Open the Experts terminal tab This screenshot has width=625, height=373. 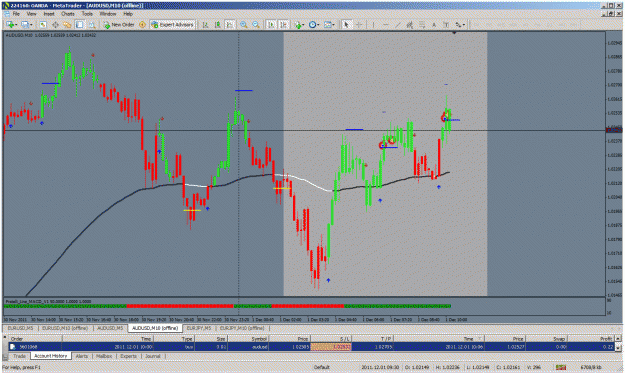[128, 356]
